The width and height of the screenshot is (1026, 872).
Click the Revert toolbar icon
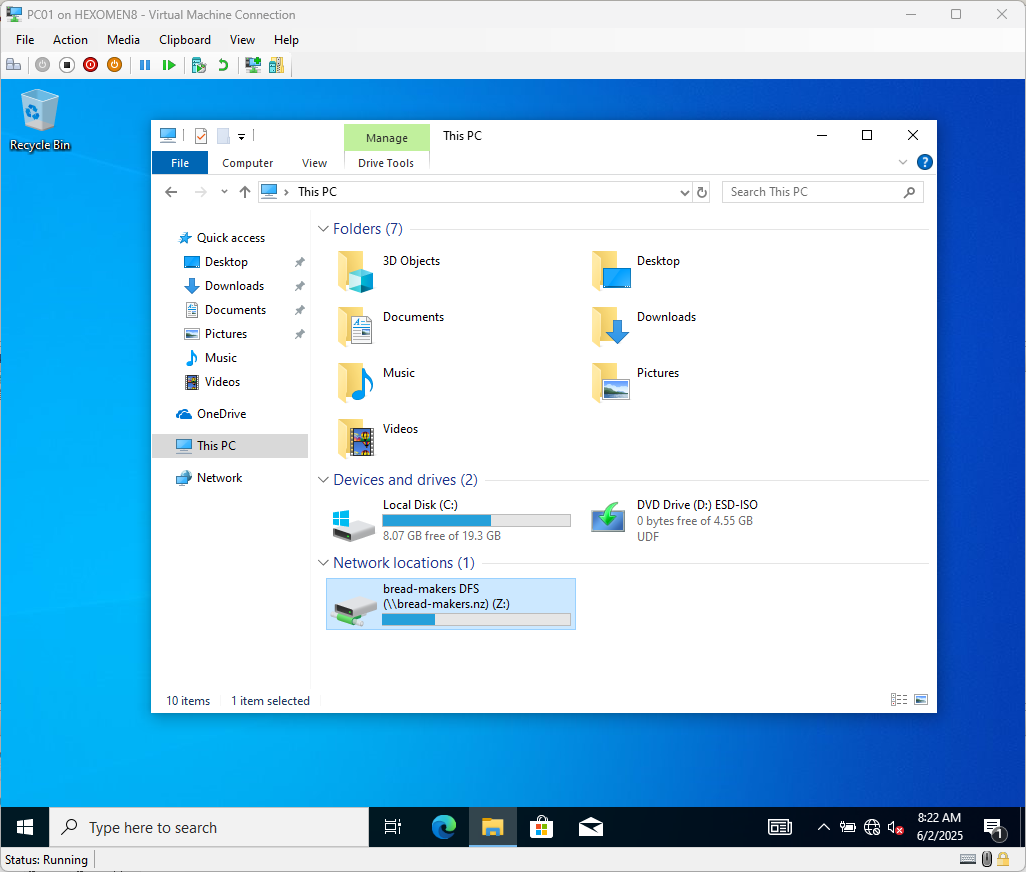(223, 65)
